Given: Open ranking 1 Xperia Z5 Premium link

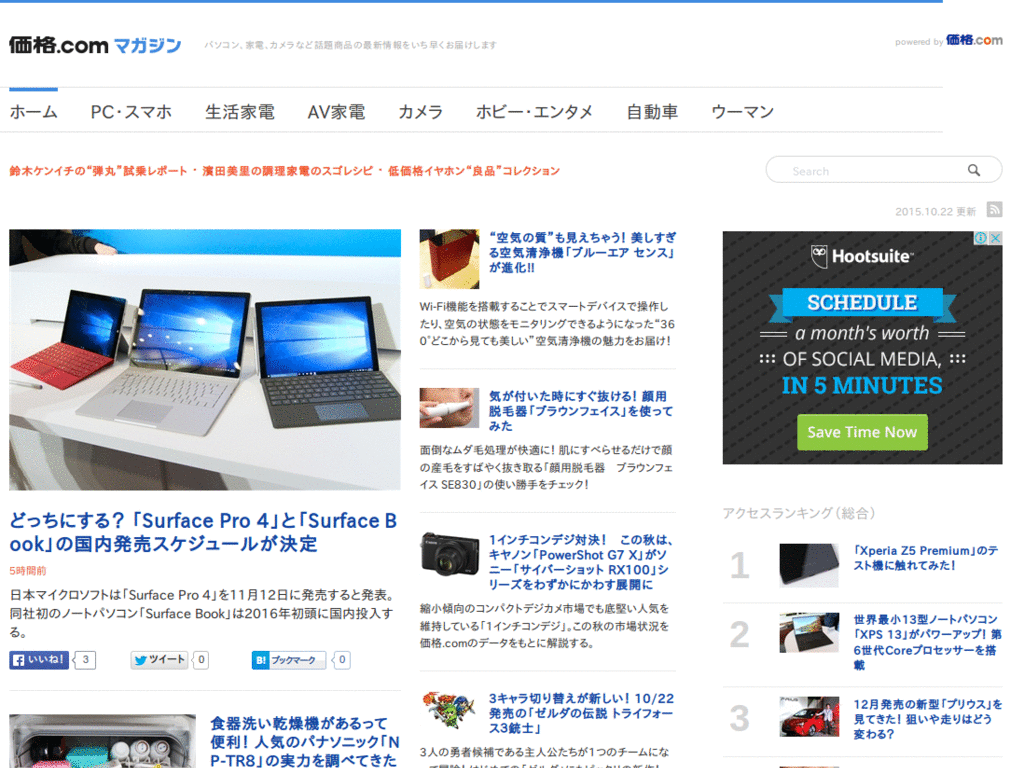Looking at the screenshot, I should tap(926, 558).
